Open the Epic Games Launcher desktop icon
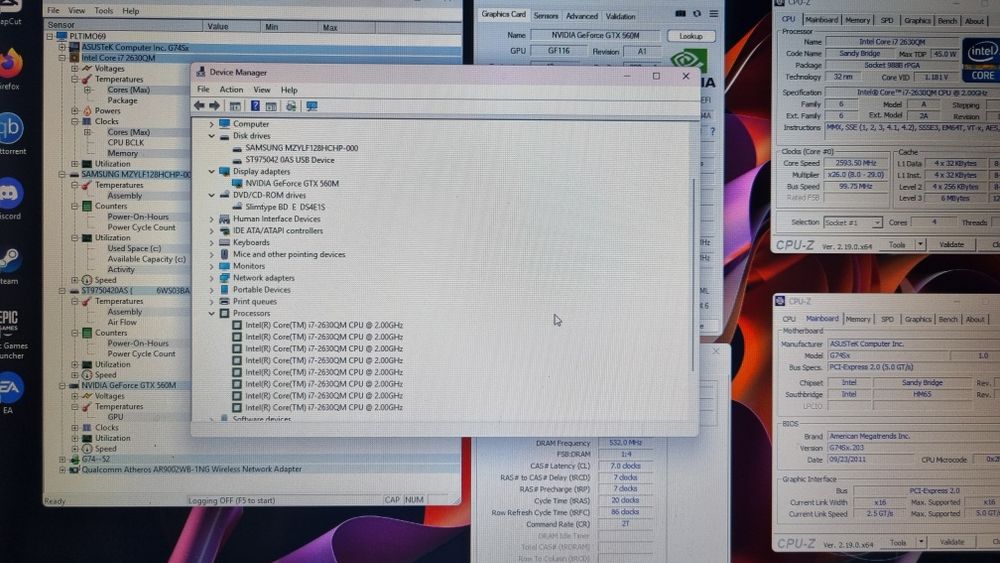The height and width of the screenshot is (563, 1000). (9, 322)
